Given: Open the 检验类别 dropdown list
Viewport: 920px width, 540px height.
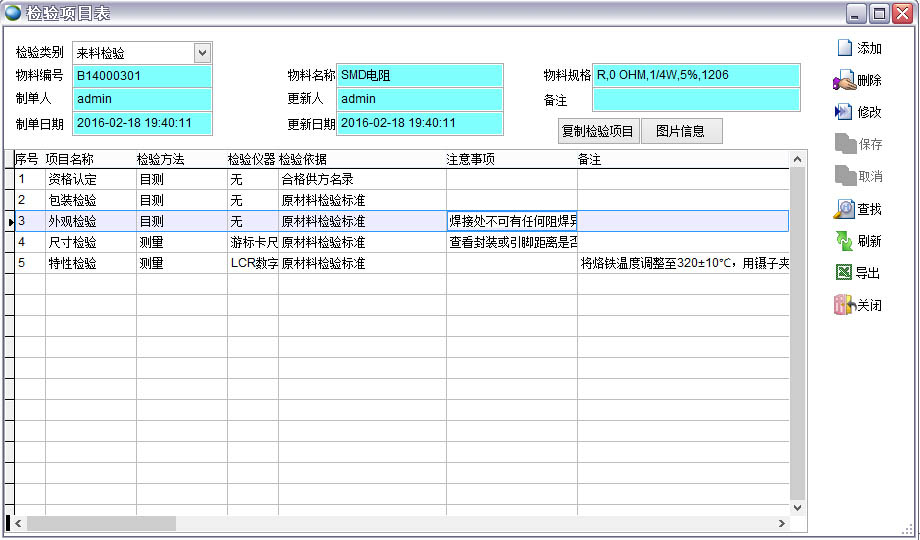Looking at the screenshot, I should click(202, 53).
